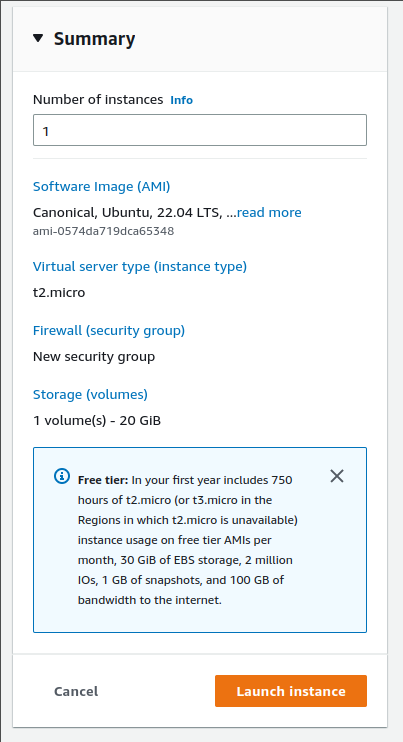Viewport: 403px width, 742px height.
Task: Open Virtual server type (instance type) link
Action: pyautogui.click(x=140, y=266)
